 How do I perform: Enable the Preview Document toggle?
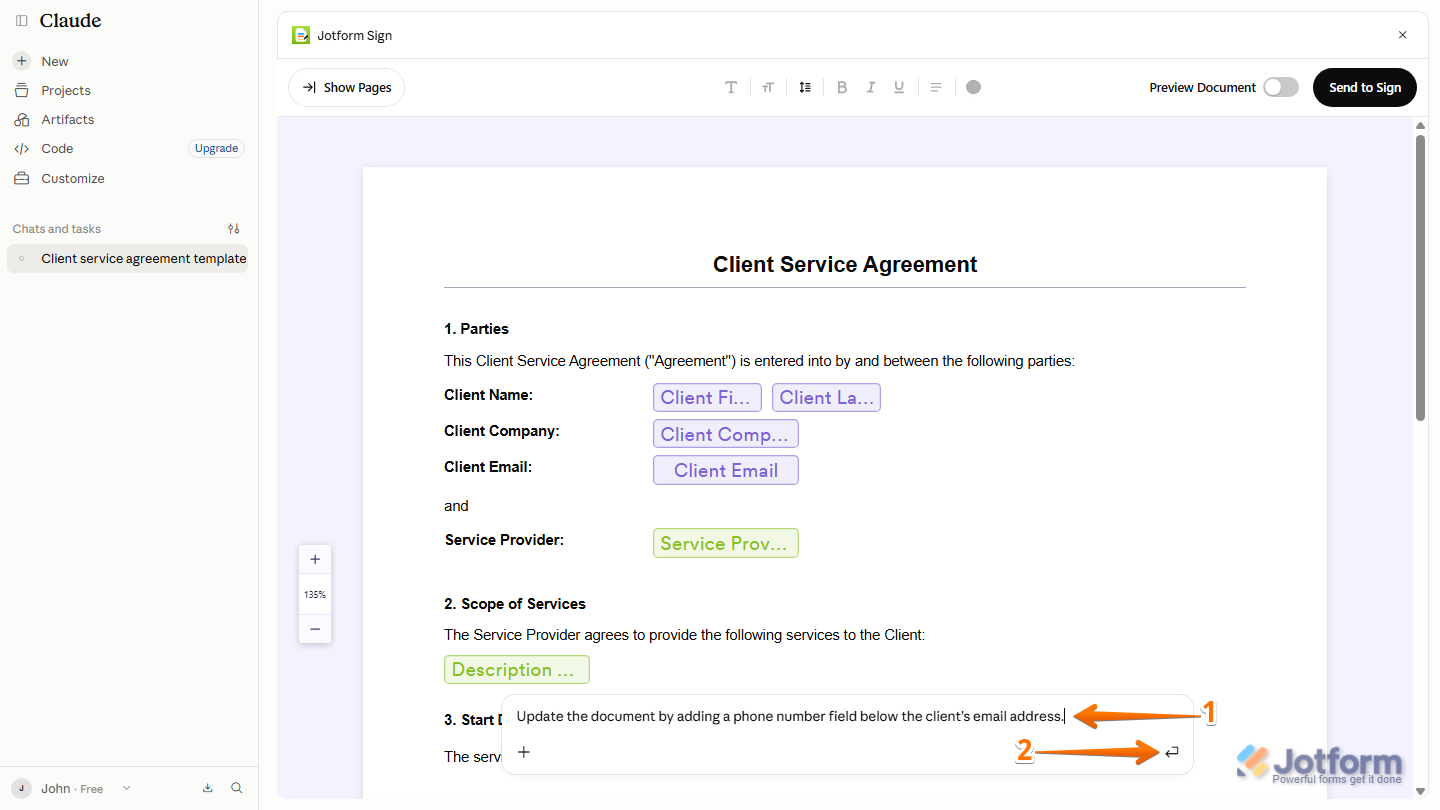pos(1281,87)
